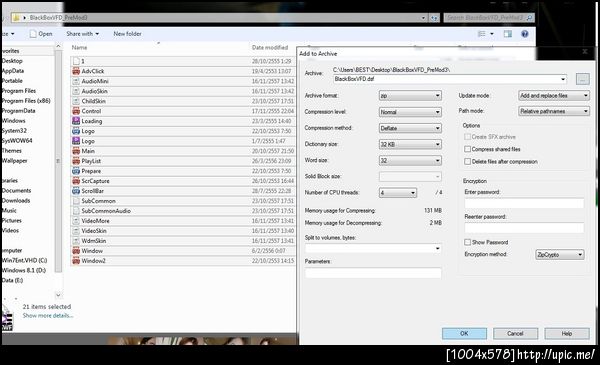Select the Main file icon
The height and width of the screenshot is (365, 600).
click(76, 151)
